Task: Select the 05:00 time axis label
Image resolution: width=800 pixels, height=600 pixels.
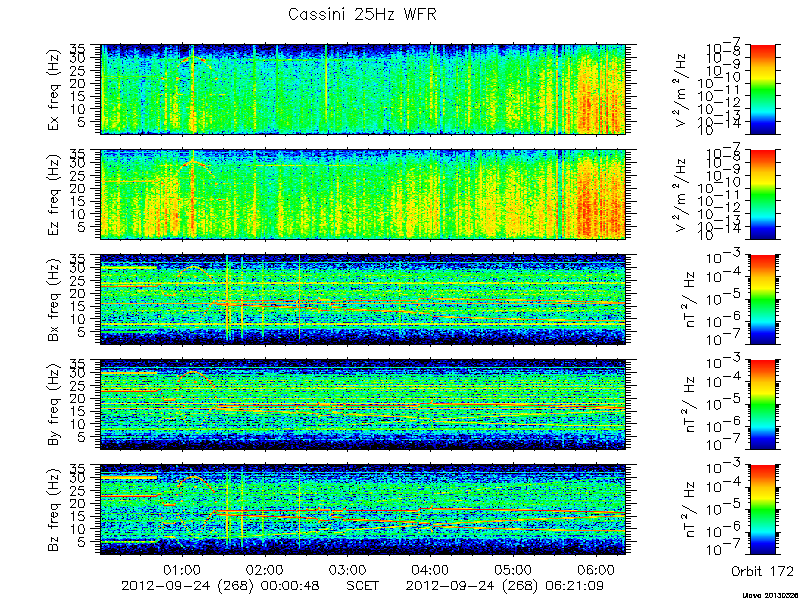Action: tap(513, 569)
